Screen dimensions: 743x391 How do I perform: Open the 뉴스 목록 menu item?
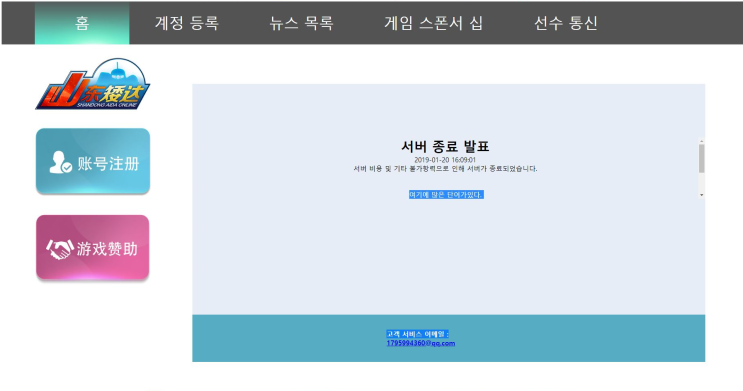coord(301,23)
